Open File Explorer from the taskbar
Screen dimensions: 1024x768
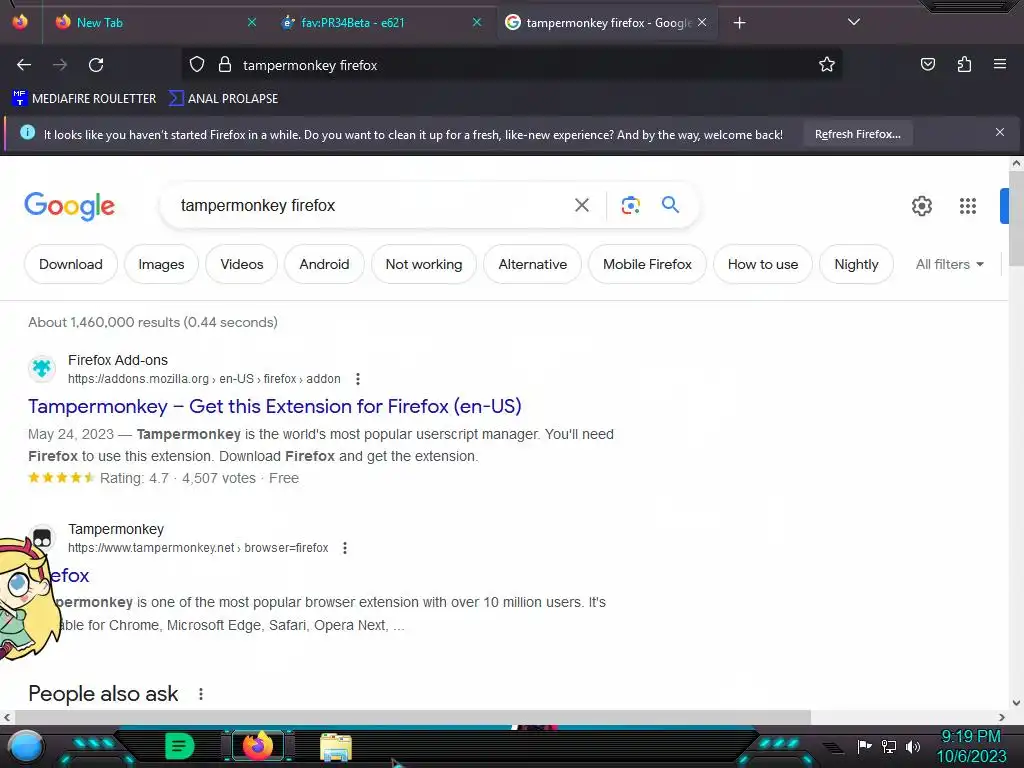pos(336,746)
